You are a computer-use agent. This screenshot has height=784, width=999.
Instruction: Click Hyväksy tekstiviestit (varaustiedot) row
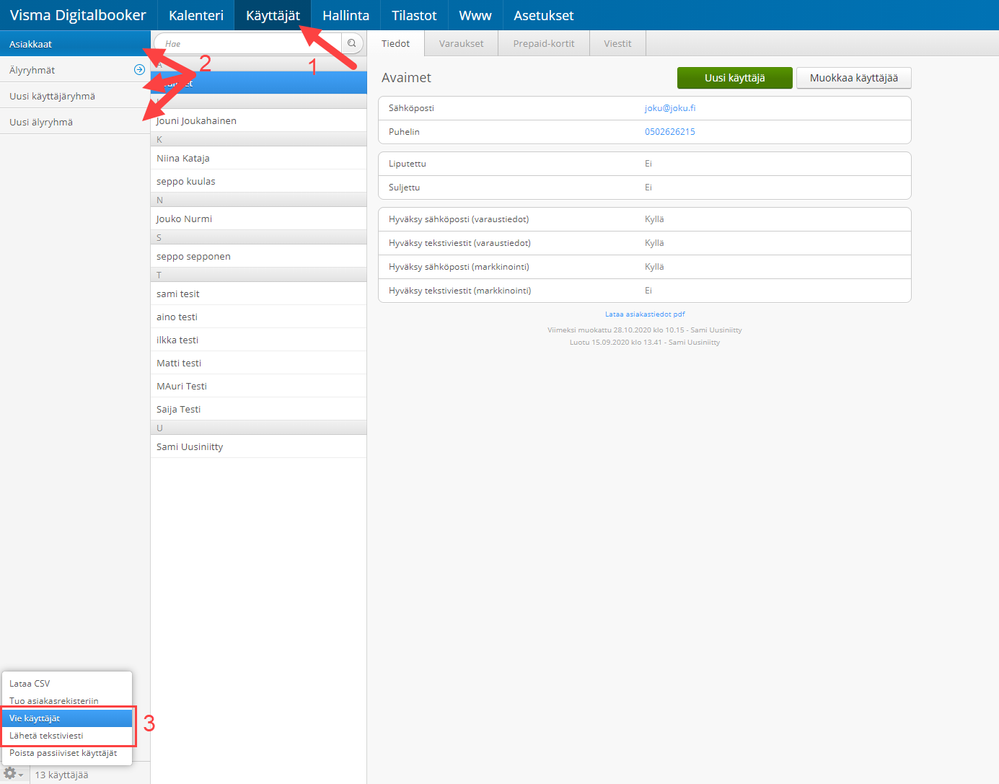pyautogui.click(x=645, y=243)
